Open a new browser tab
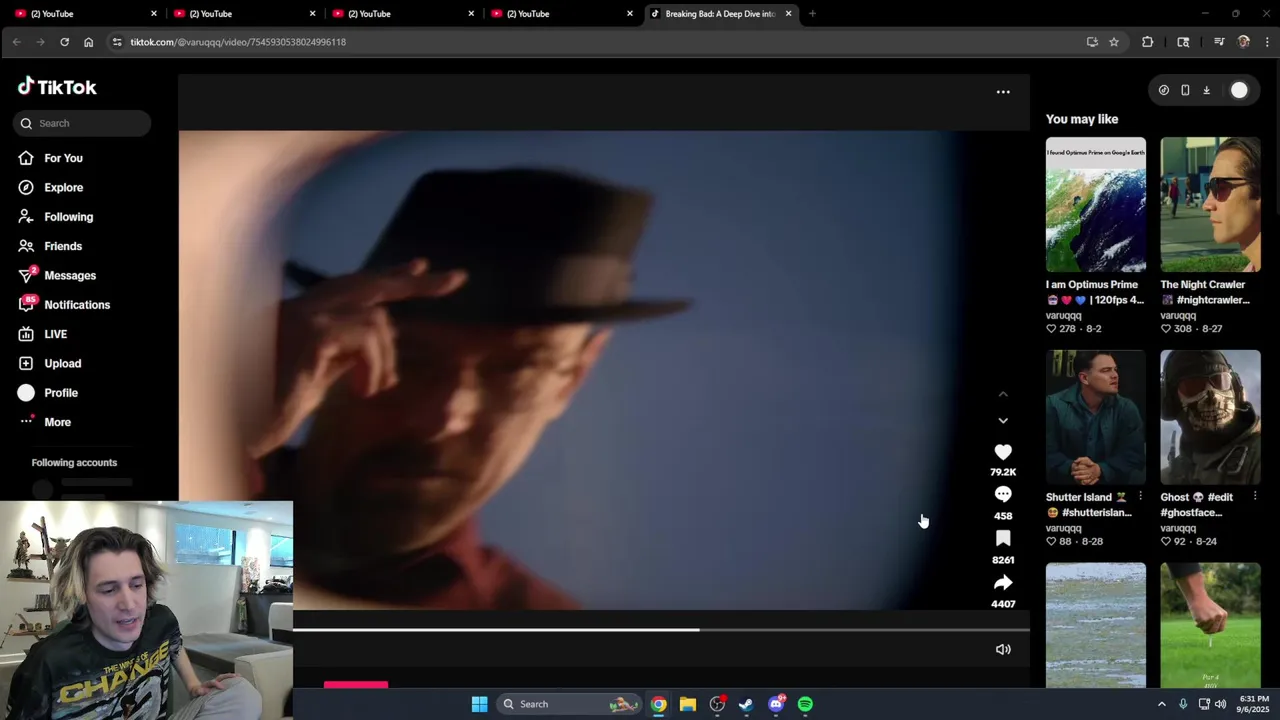The width and height of the screenshot is (1280, 720). pyautogui.click(x=812, y=14)
